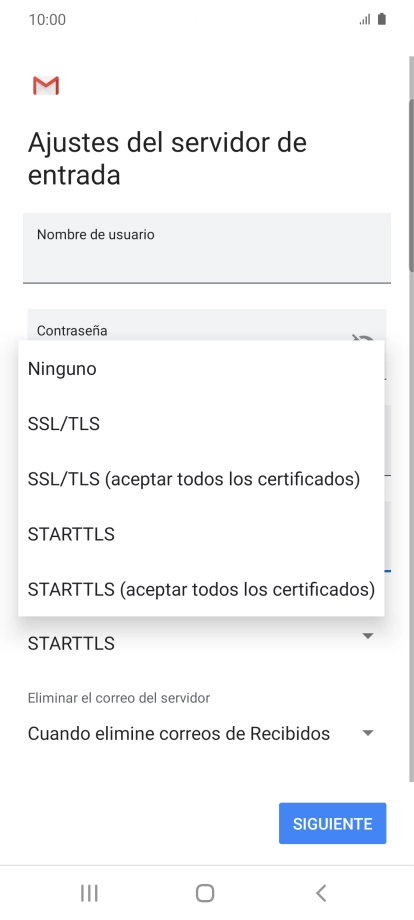Check the battery status icon
This screenshot has height=920, width=414.
click(x=382, y=19)
